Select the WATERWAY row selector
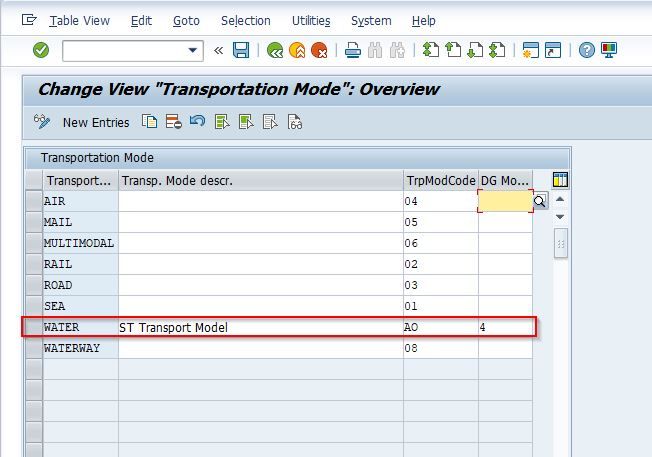This screenshot has width=652, height=457. point(34,348)
